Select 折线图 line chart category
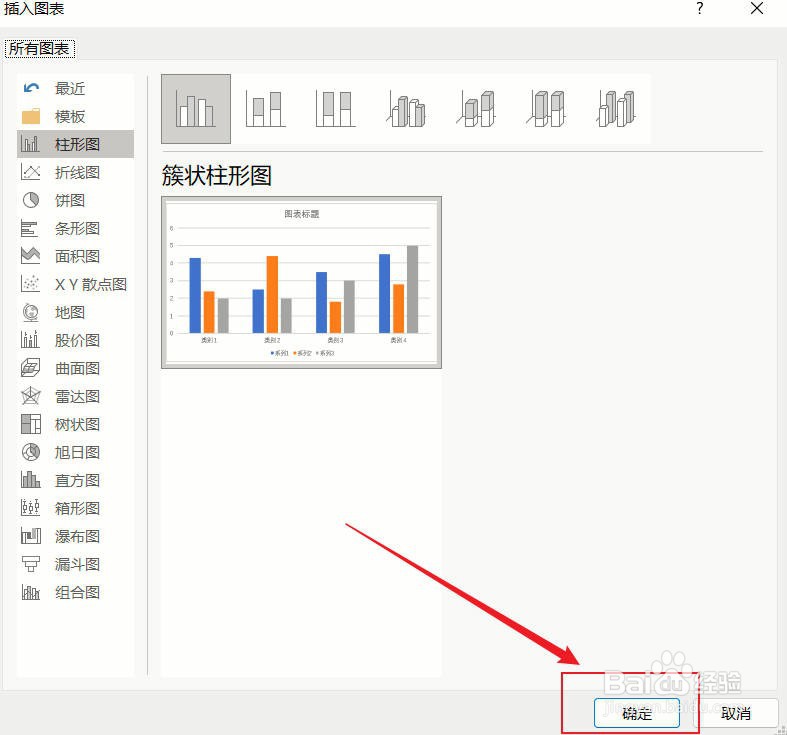This screenshot has width=787, height=735. pos(75,173)
